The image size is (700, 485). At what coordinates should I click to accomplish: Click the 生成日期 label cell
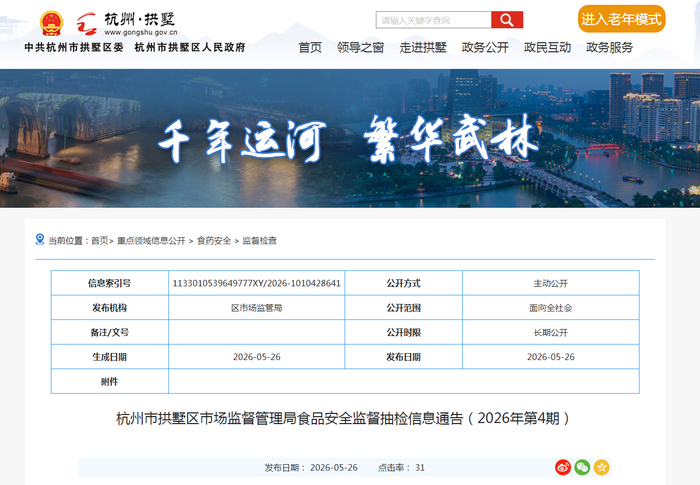tap(110, 357)
